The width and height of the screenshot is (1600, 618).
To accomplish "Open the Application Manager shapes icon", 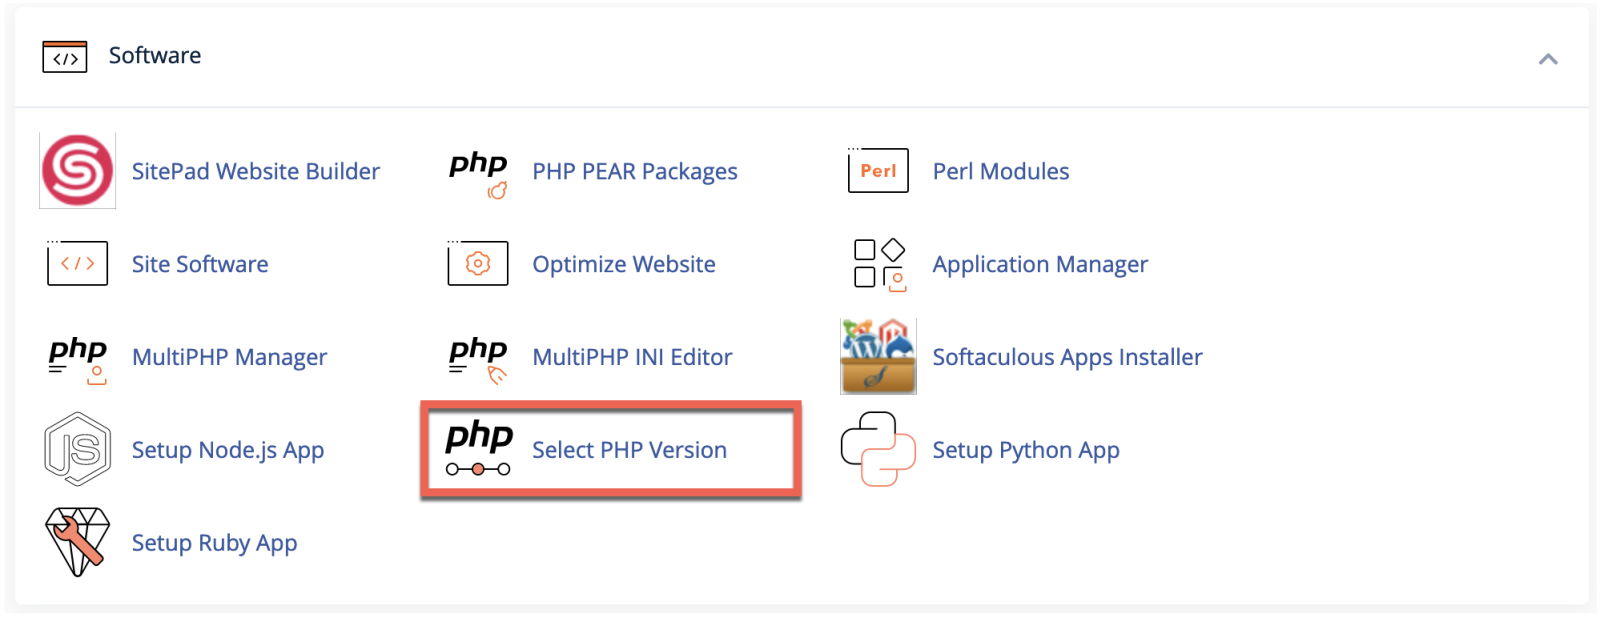I will [x=879, y=265].
